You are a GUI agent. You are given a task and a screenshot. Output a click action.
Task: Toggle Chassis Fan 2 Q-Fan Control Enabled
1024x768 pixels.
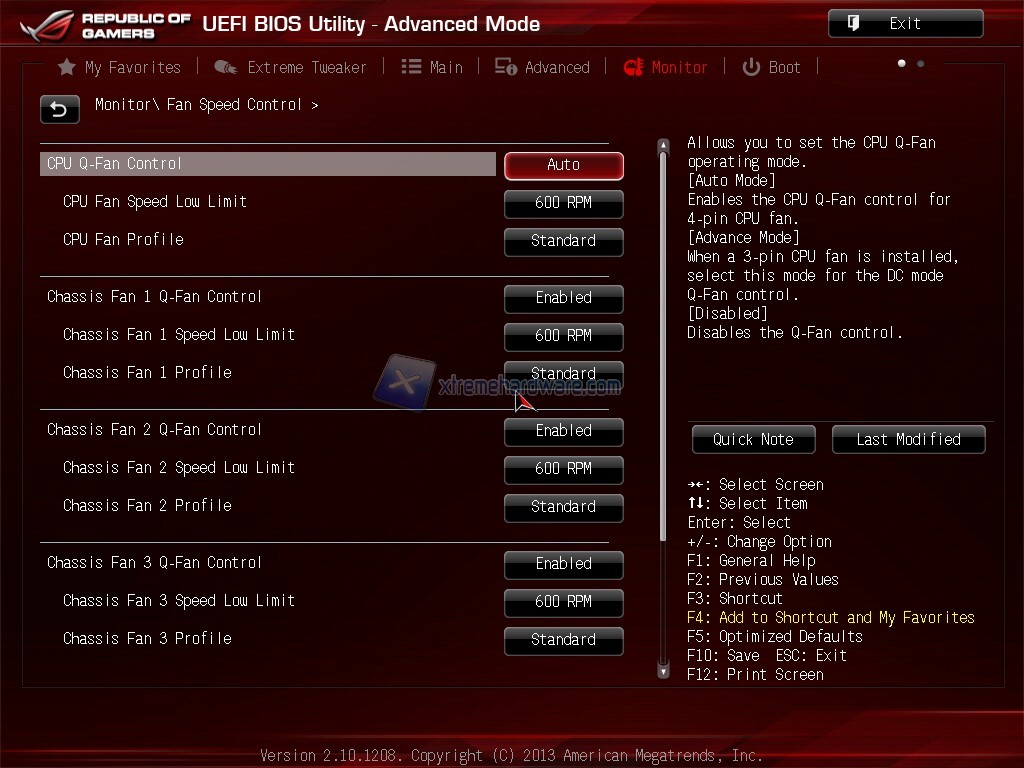[564, 431]
